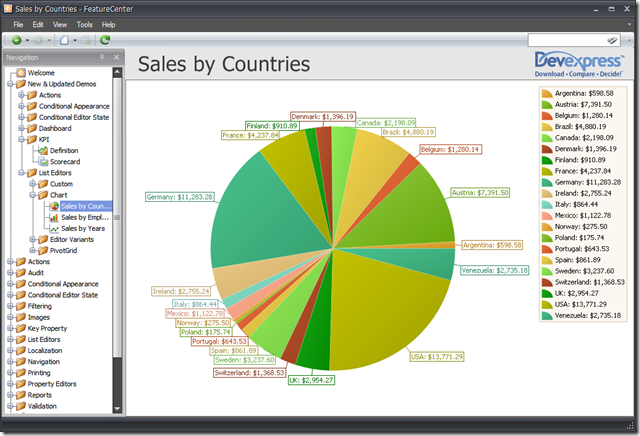This screenshot has height=436, width=640.
Task: Collapse the Chart tree node
Action: pos(32,195)
